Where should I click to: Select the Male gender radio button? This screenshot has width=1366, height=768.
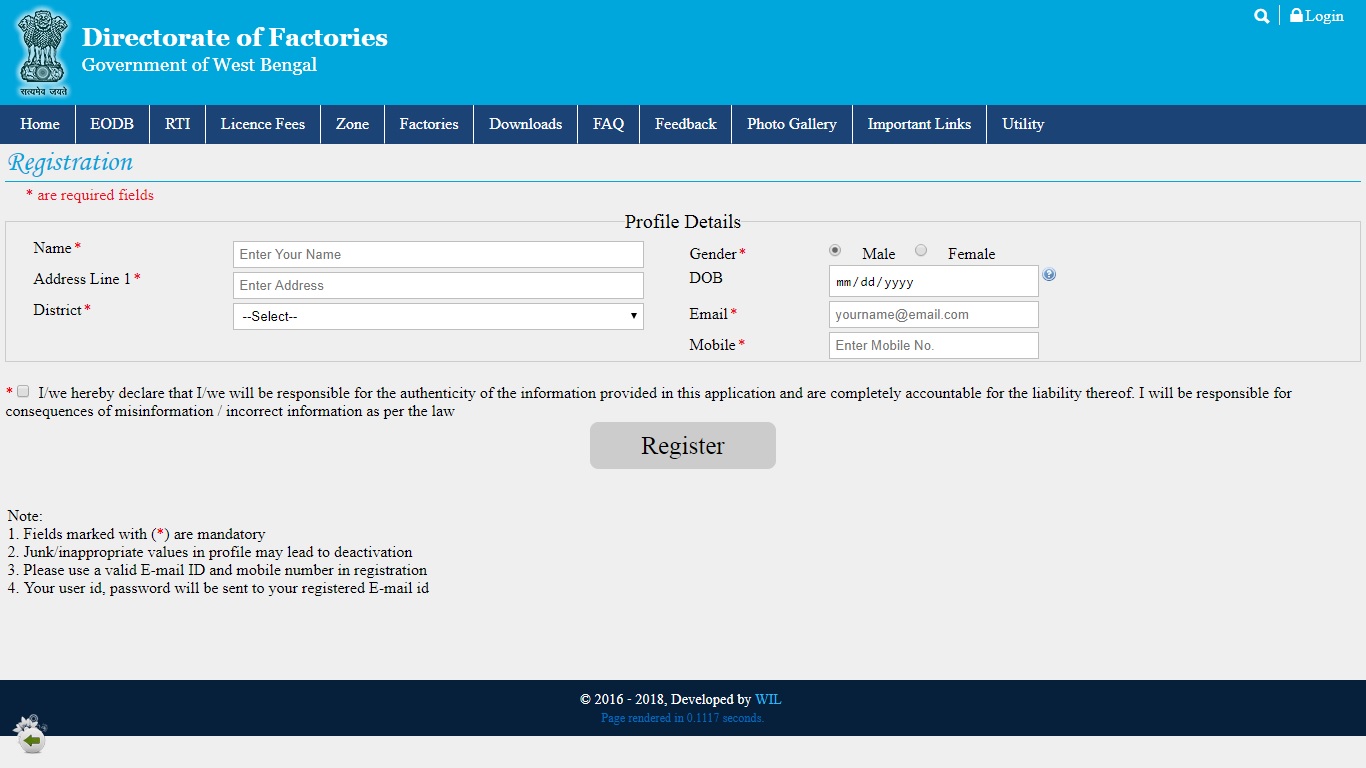tap(835, 250)
